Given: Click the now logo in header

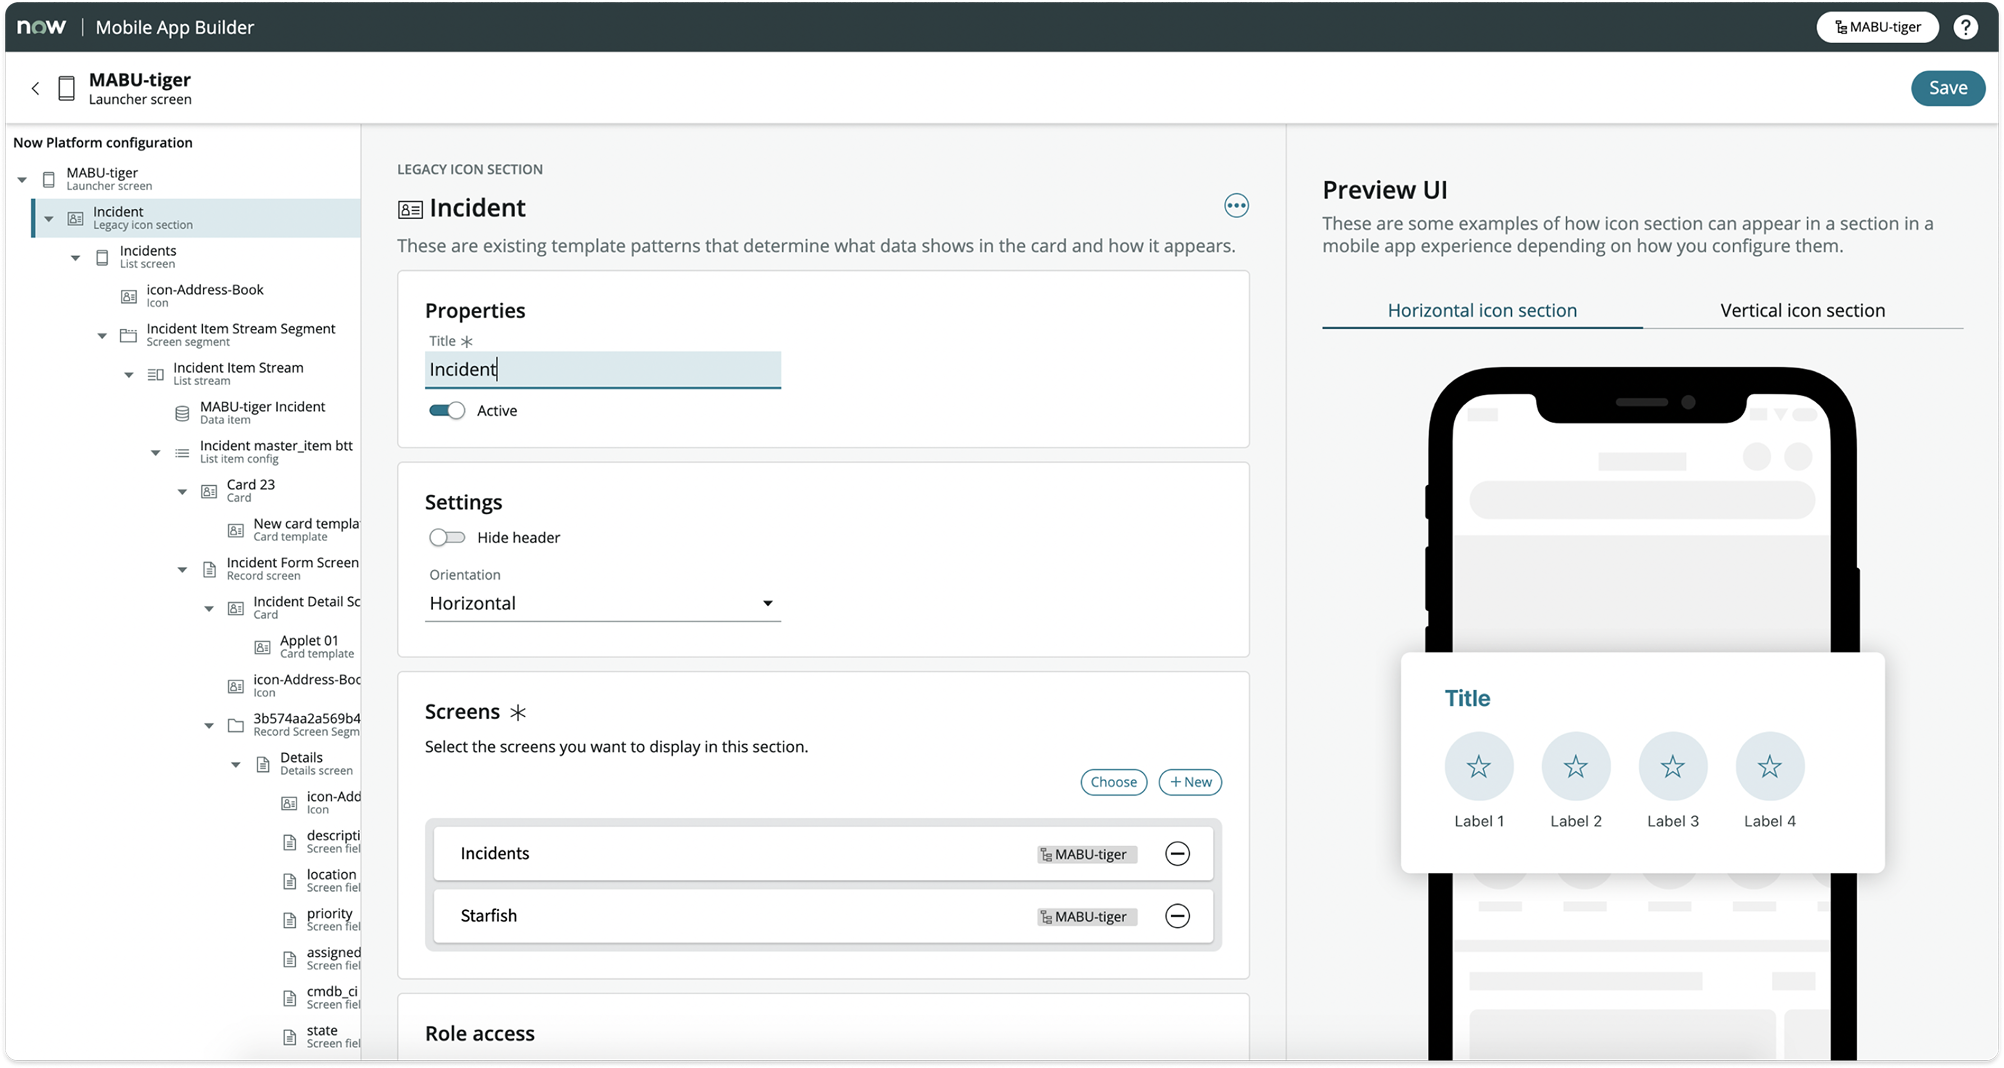Looking at the screenshot, I should click(42, 27).
